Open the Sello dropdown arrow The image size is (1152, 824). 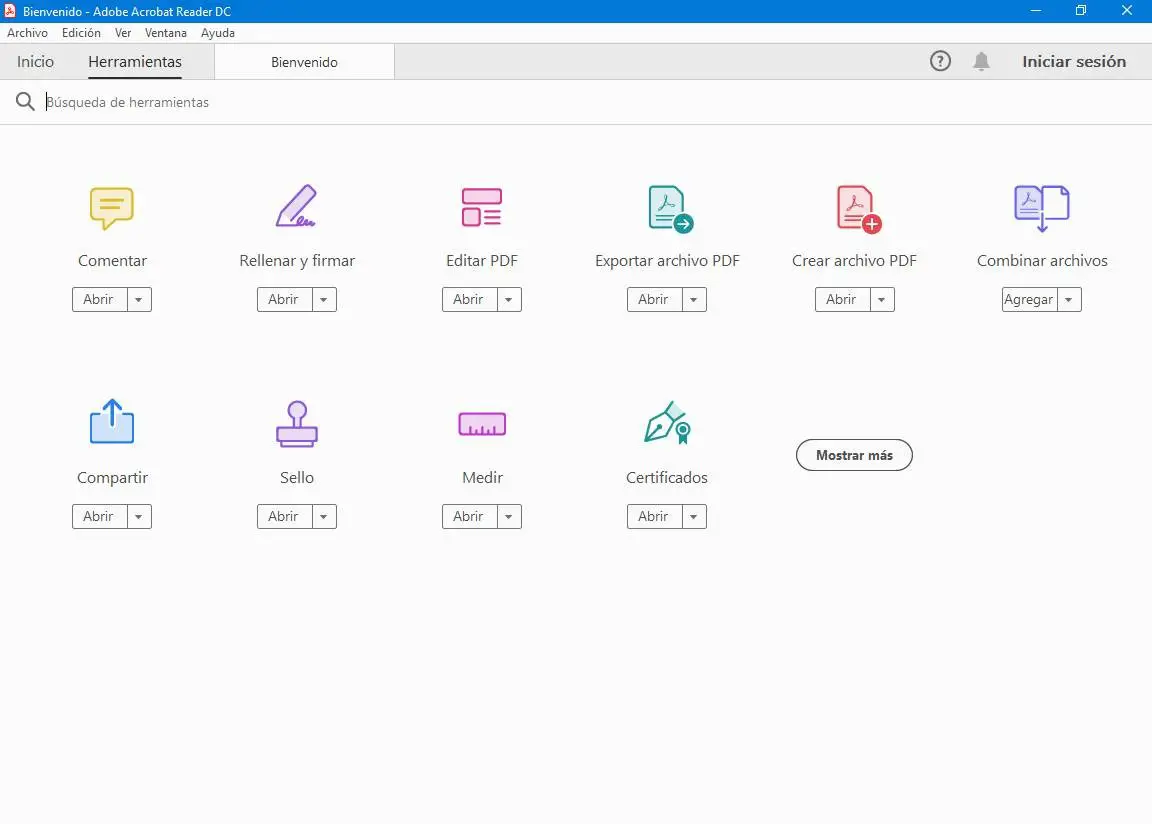tap(324, 516)
